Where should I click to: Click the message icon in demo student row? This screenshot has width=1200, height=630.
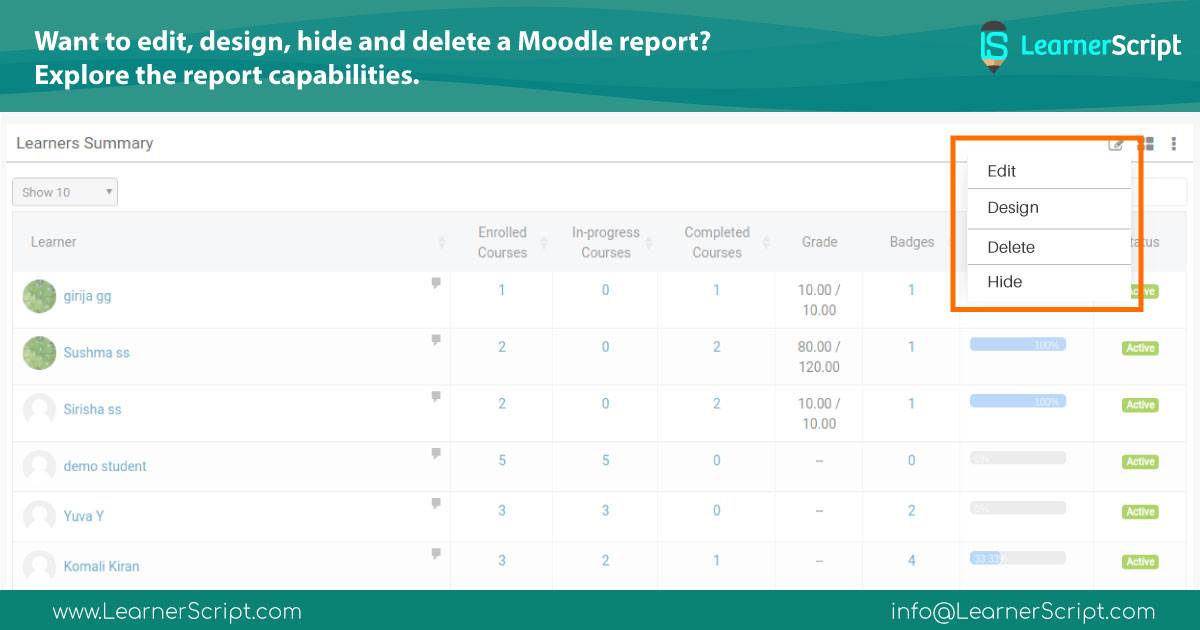[x=436, y=454]
